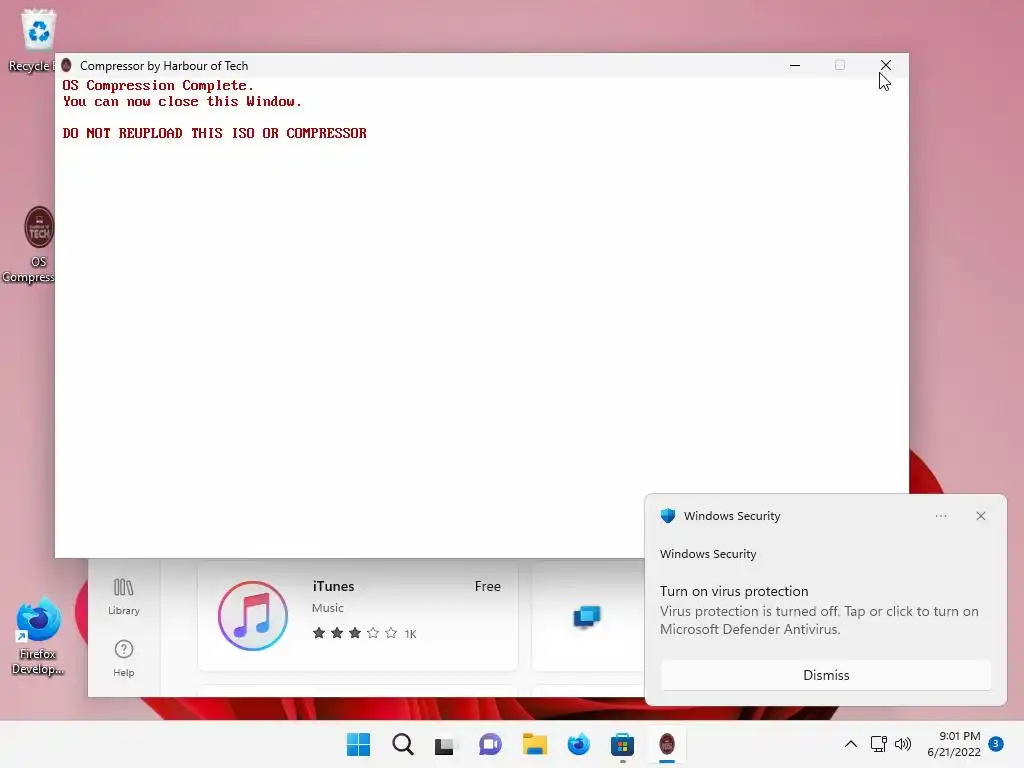The image size is (1024, 768).
Task: Open the Windows Start menu
Action: coord(358,744)
